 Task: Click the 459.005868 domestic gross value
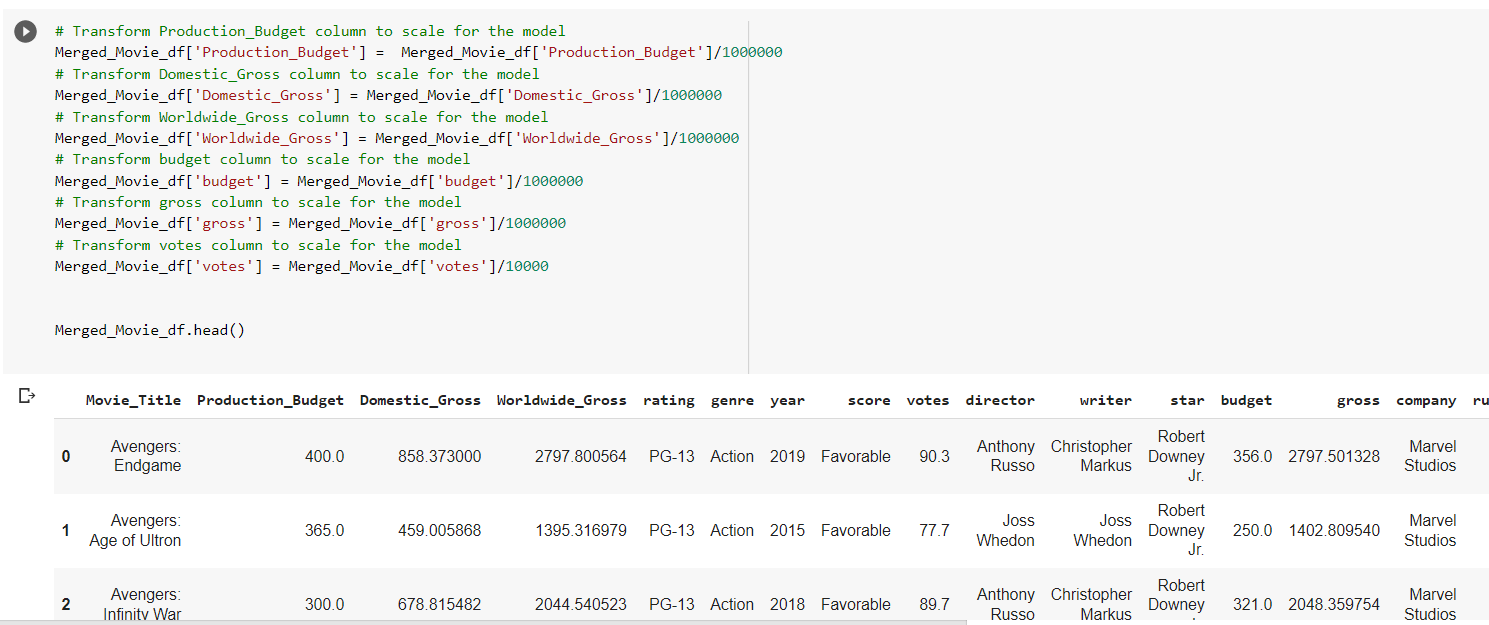439,530
